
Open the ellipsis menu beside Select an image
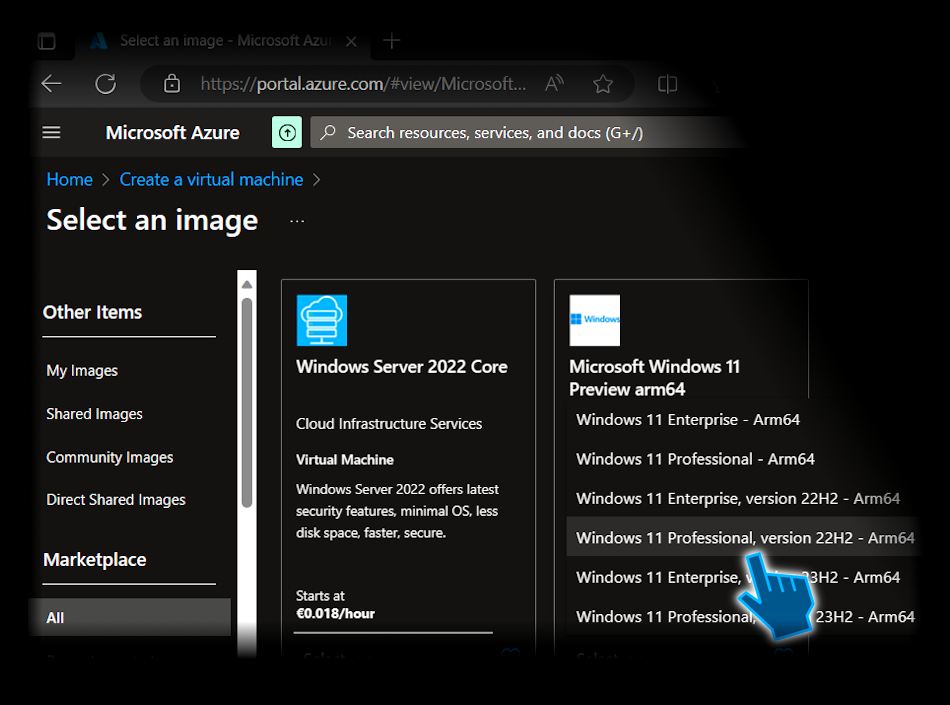[297, 221]
